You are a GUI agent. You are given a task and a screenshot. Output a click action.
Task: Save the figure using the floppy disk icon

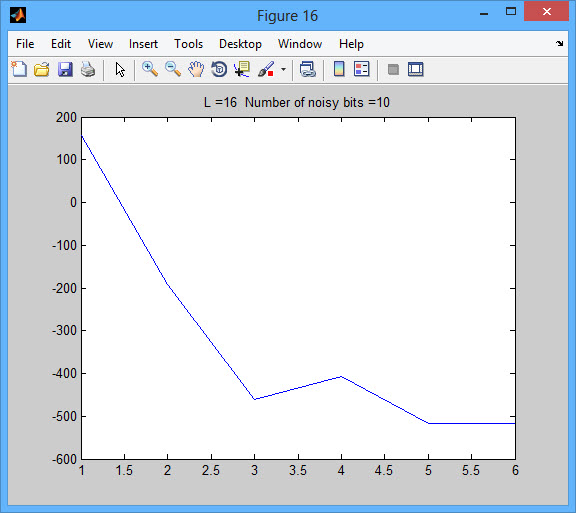click(65, 69)
